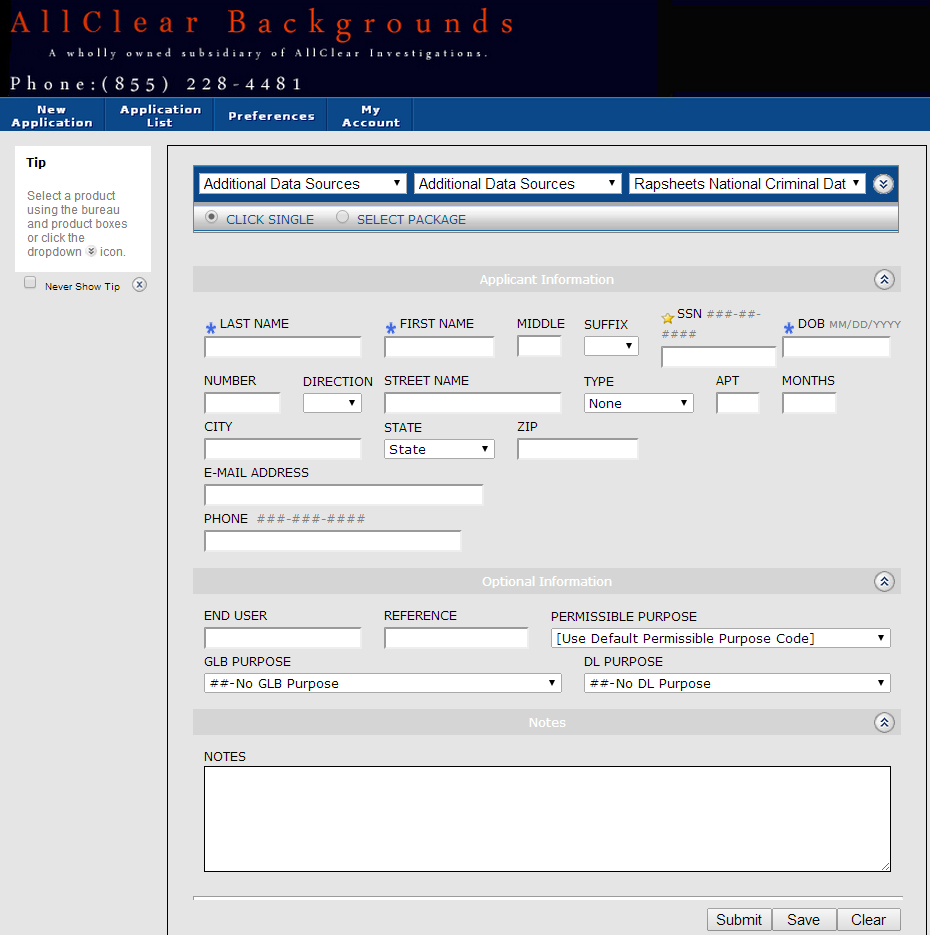This screenshot has height=935, width=930.
Task: Click the street NUMBER field
Action: pyautogui.click(x=242, y=403)
